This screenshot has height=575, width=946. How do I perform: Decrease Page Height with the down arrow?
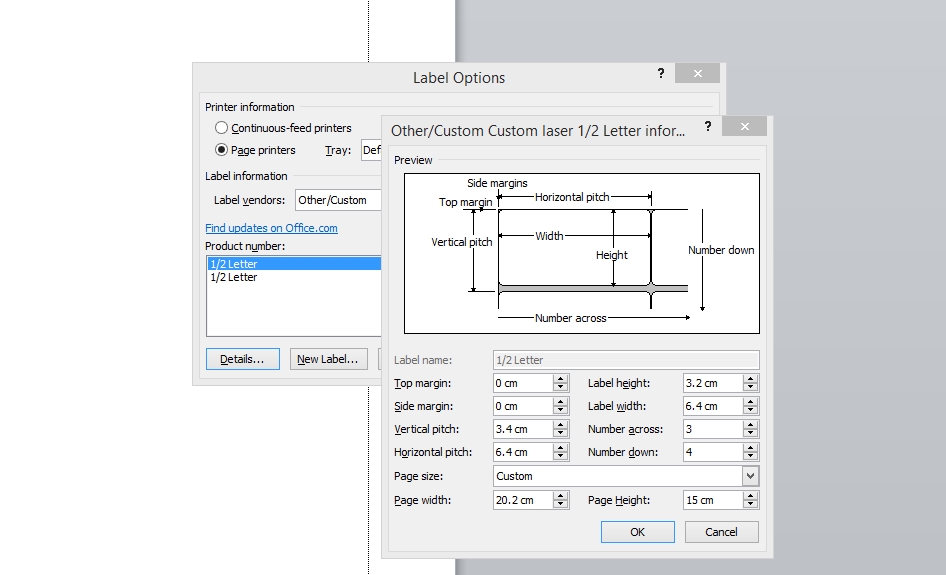click(x=751, y=504)
